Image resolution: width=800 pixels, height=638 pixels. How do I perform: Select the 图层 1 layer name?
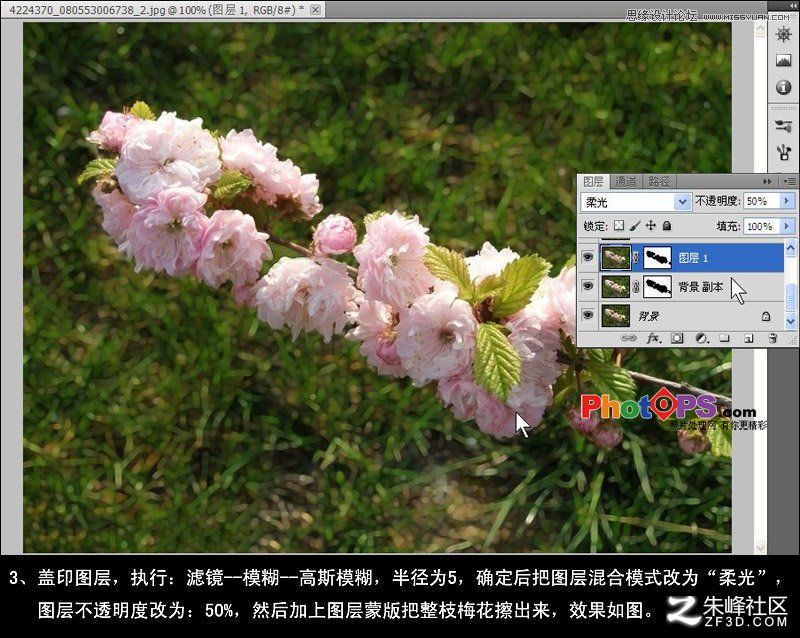(x=693, y=258)
